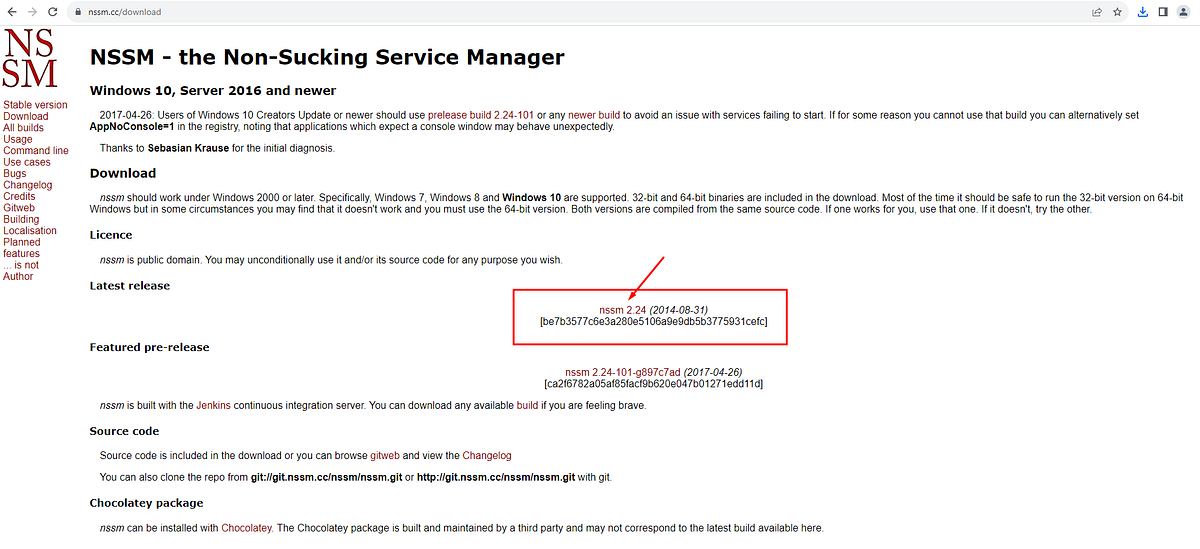Image resolution: width=1200 pixels, height=549 pixels.
Task: View site info via the lock icon
Action: 78,12
